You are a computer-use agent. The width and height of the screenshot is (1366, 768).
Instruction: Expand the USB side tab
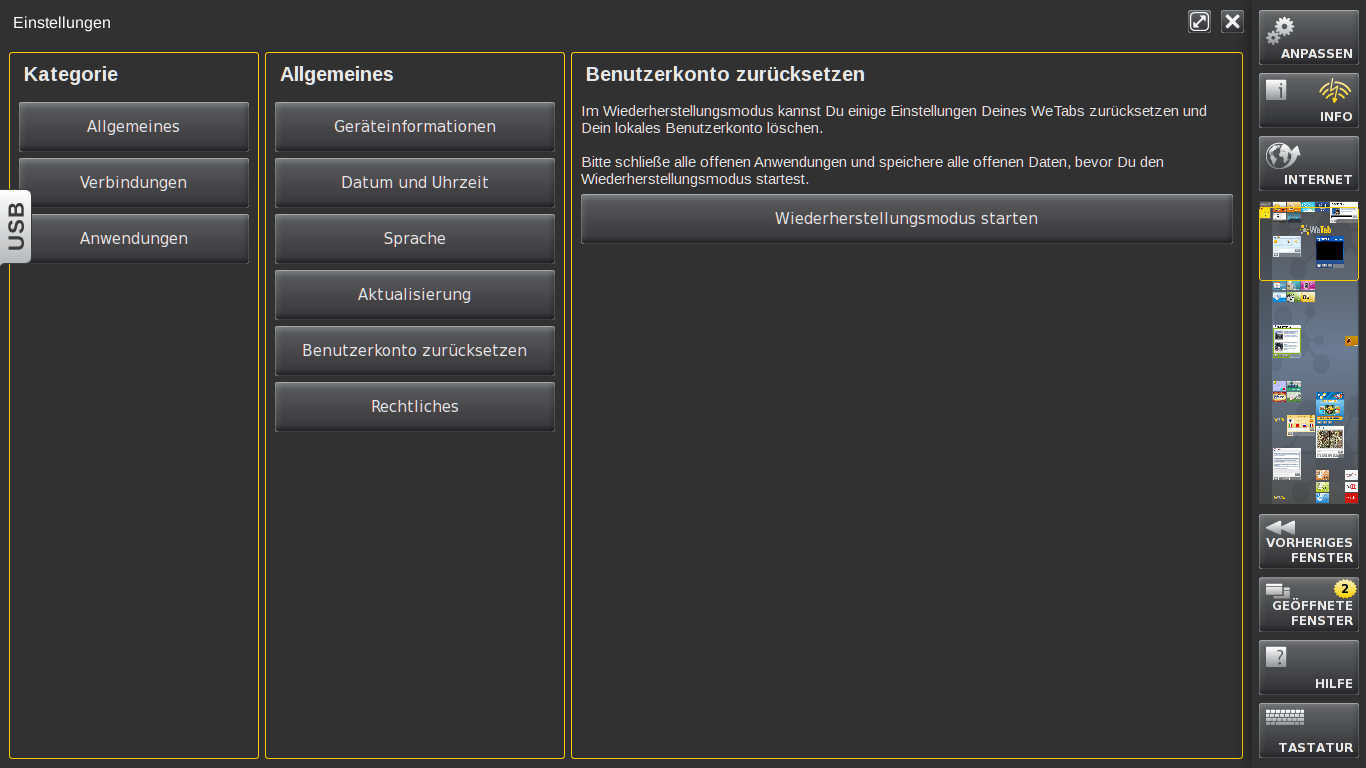tap(16, 227)
